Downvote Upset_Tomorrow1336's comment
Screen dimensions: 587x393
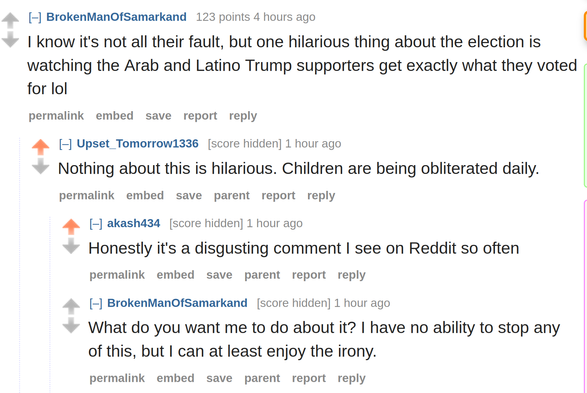(x=40, y=166)
